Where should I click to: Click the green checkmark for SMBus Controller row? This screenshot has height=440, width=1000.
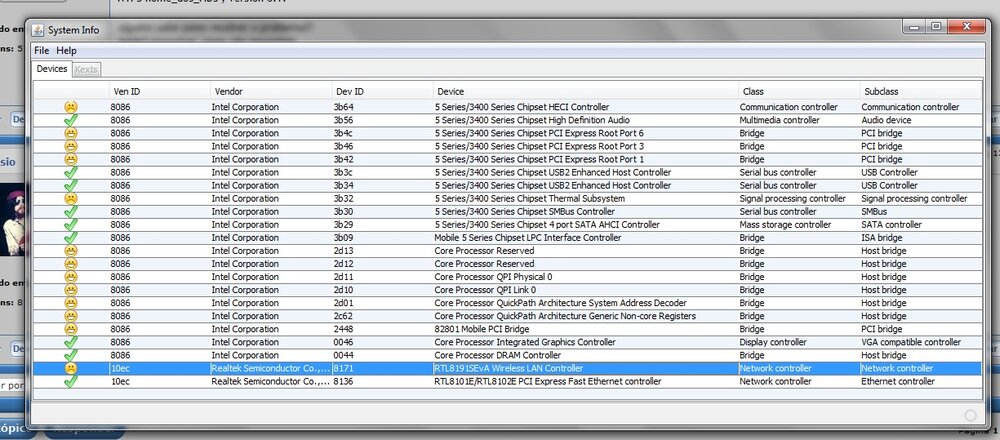pos(71,211)
